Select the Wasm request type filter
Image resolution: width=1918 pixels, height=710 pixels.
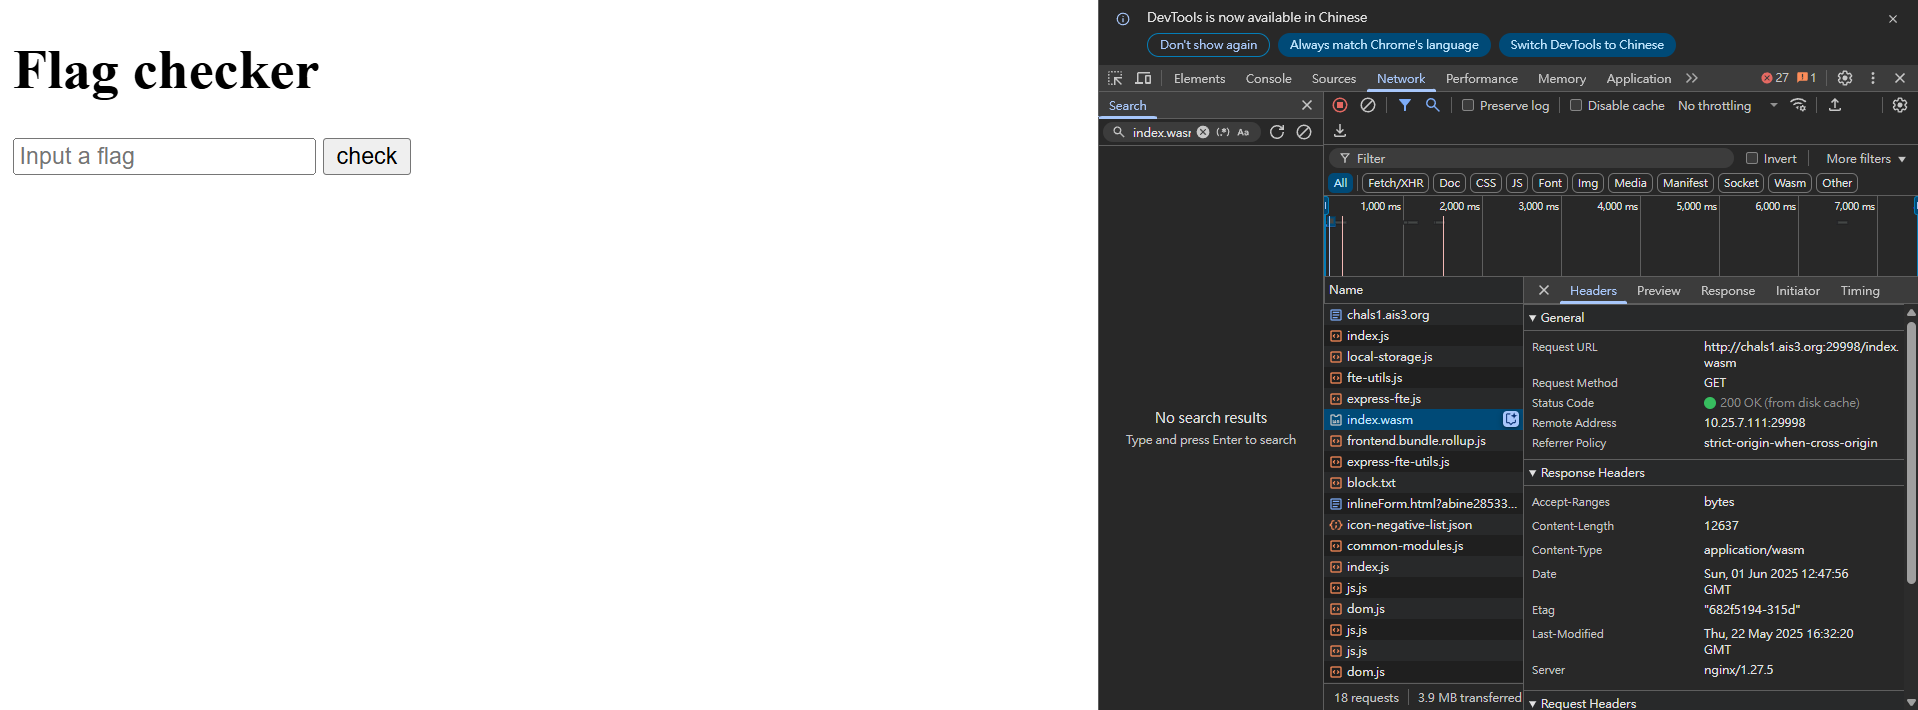coord(1790,183)
